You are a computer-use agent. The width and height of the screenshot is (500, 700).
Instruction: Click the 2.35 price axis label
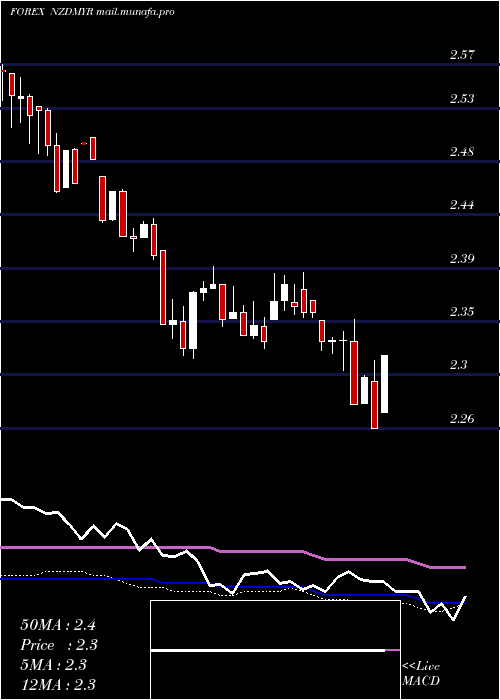pyautogui.click(x=462, y=312)
